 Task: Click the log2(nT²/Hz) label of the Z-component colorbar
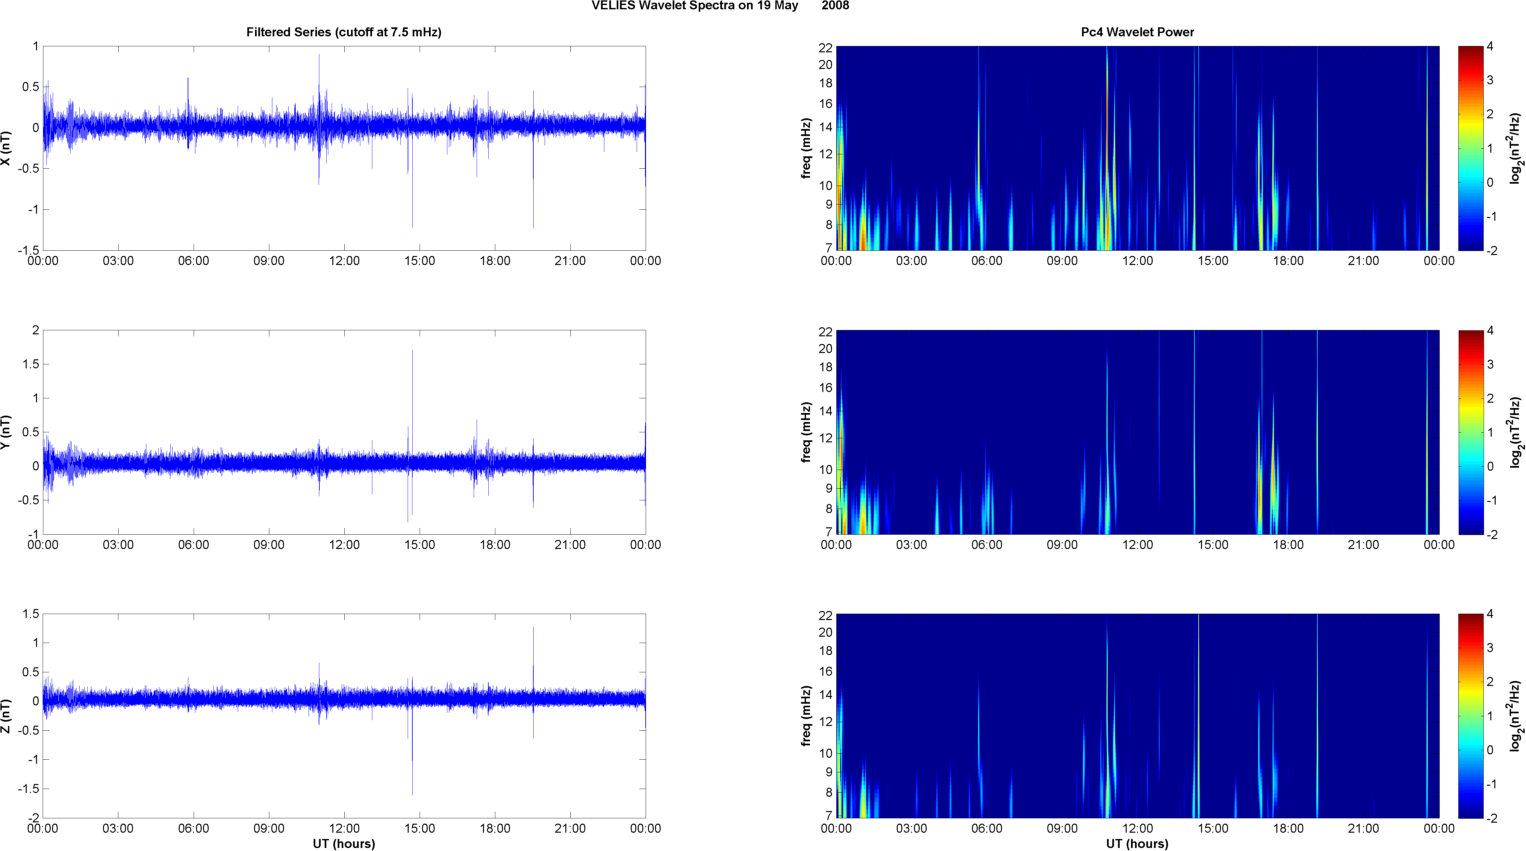click(x=1516, y=716)
